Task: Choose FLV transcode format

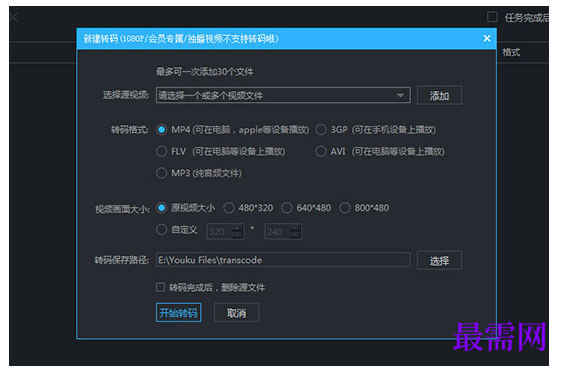Action: point(161,151)
